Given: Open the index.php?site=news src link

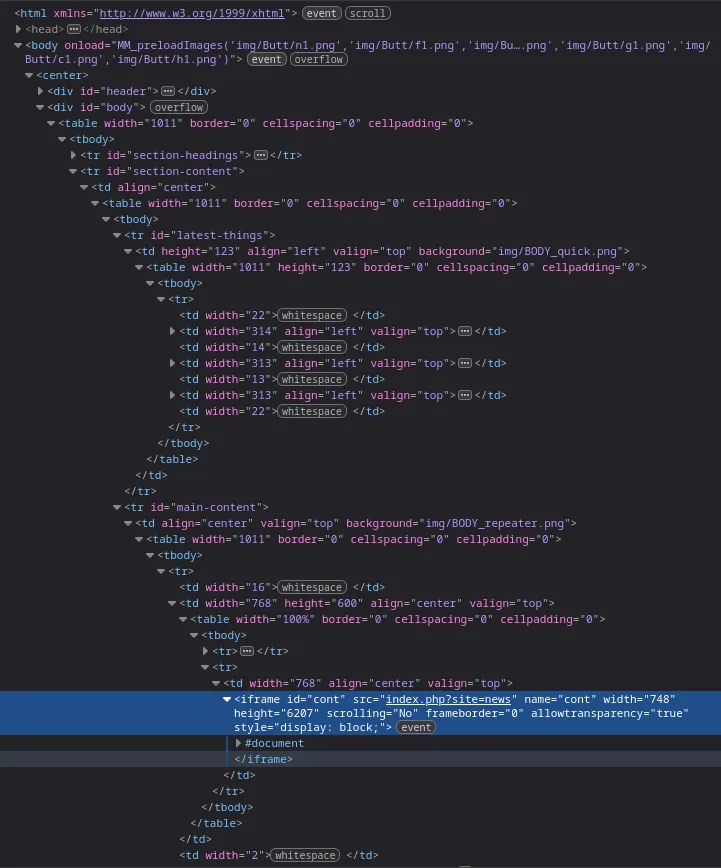Looking at the screenshot, I should 448,699.
